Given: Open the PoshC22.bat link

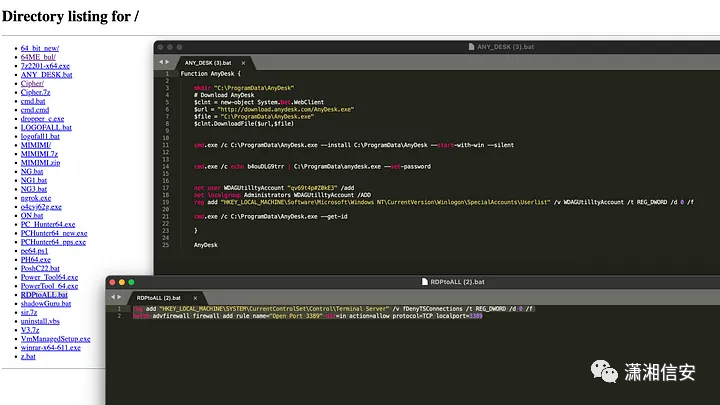Looking at the screenshot, I should (x=40, y=268).
